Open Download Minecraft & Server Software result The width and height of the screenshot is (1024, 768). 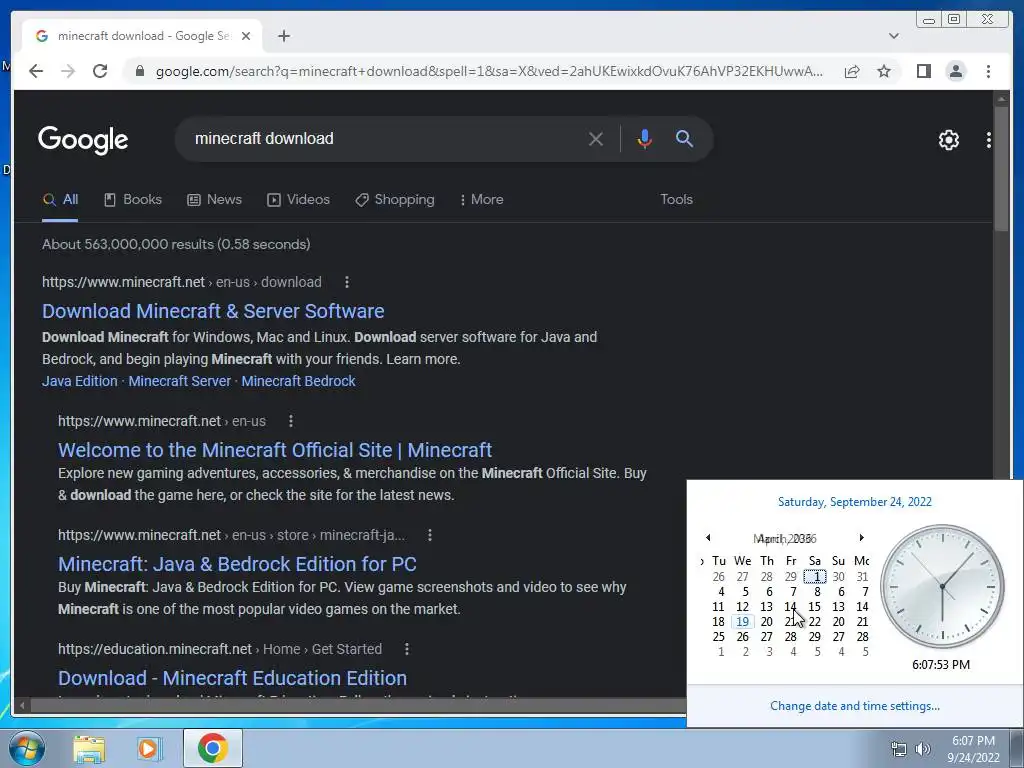[213, 312]
